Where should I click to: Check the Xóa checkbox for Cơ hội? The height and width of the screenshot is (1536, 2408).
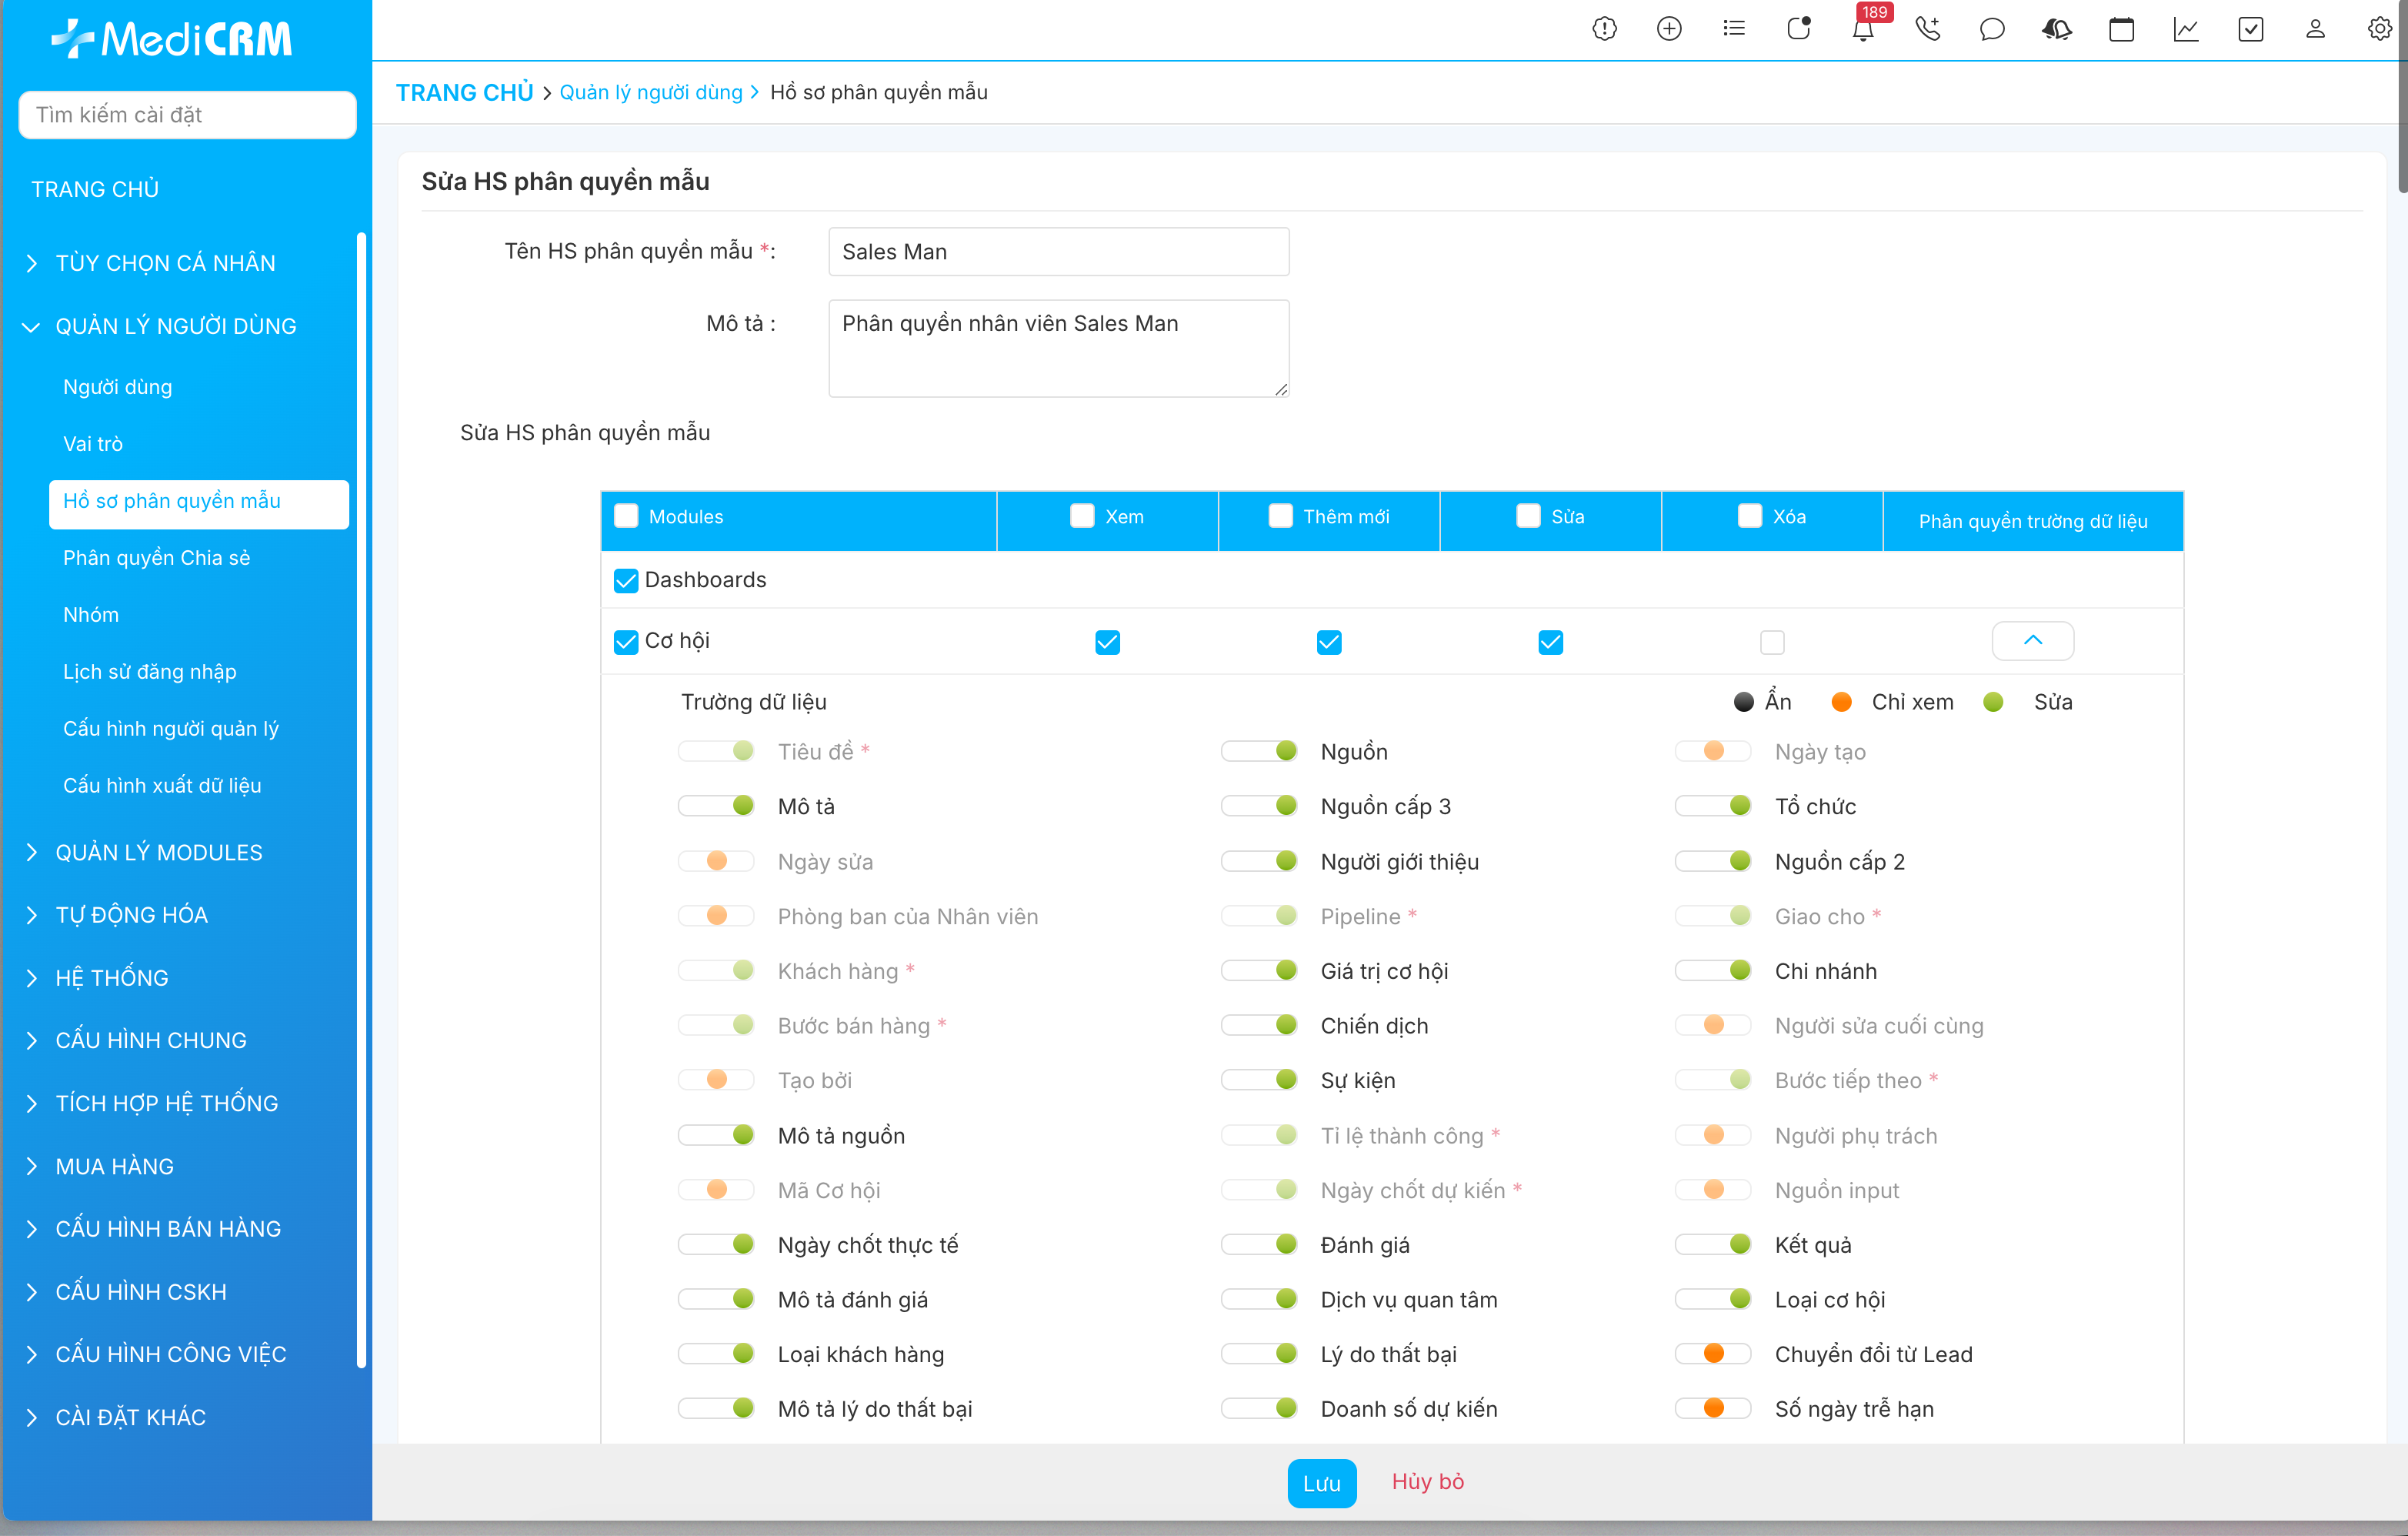1772,642
